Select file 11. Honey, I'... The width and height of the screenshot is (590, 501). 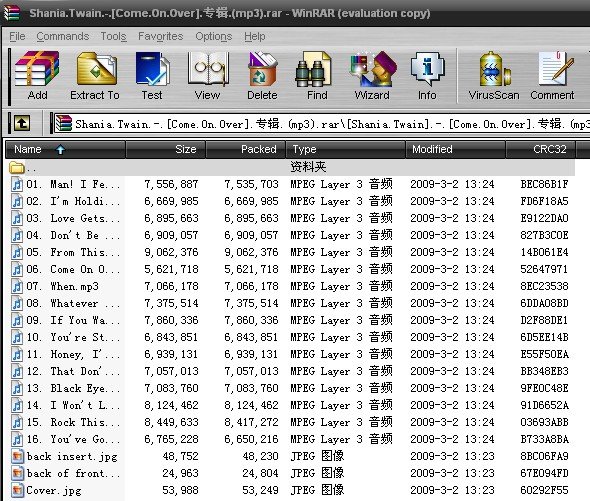[x=73, y=354]
